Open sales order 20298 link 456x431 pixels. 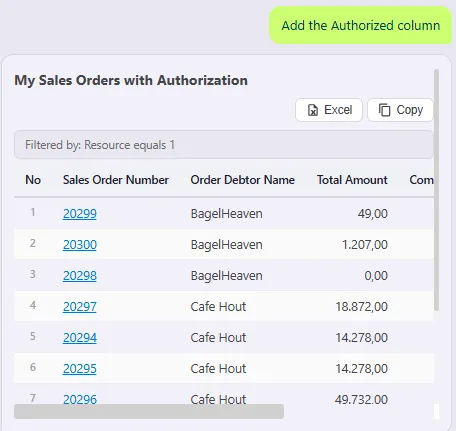(x=80, y=276)
